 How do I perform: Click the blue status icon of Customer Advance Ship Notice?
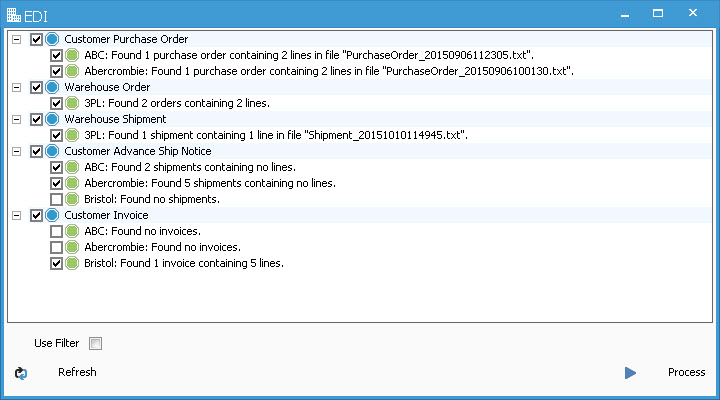[x=52, y=151]
